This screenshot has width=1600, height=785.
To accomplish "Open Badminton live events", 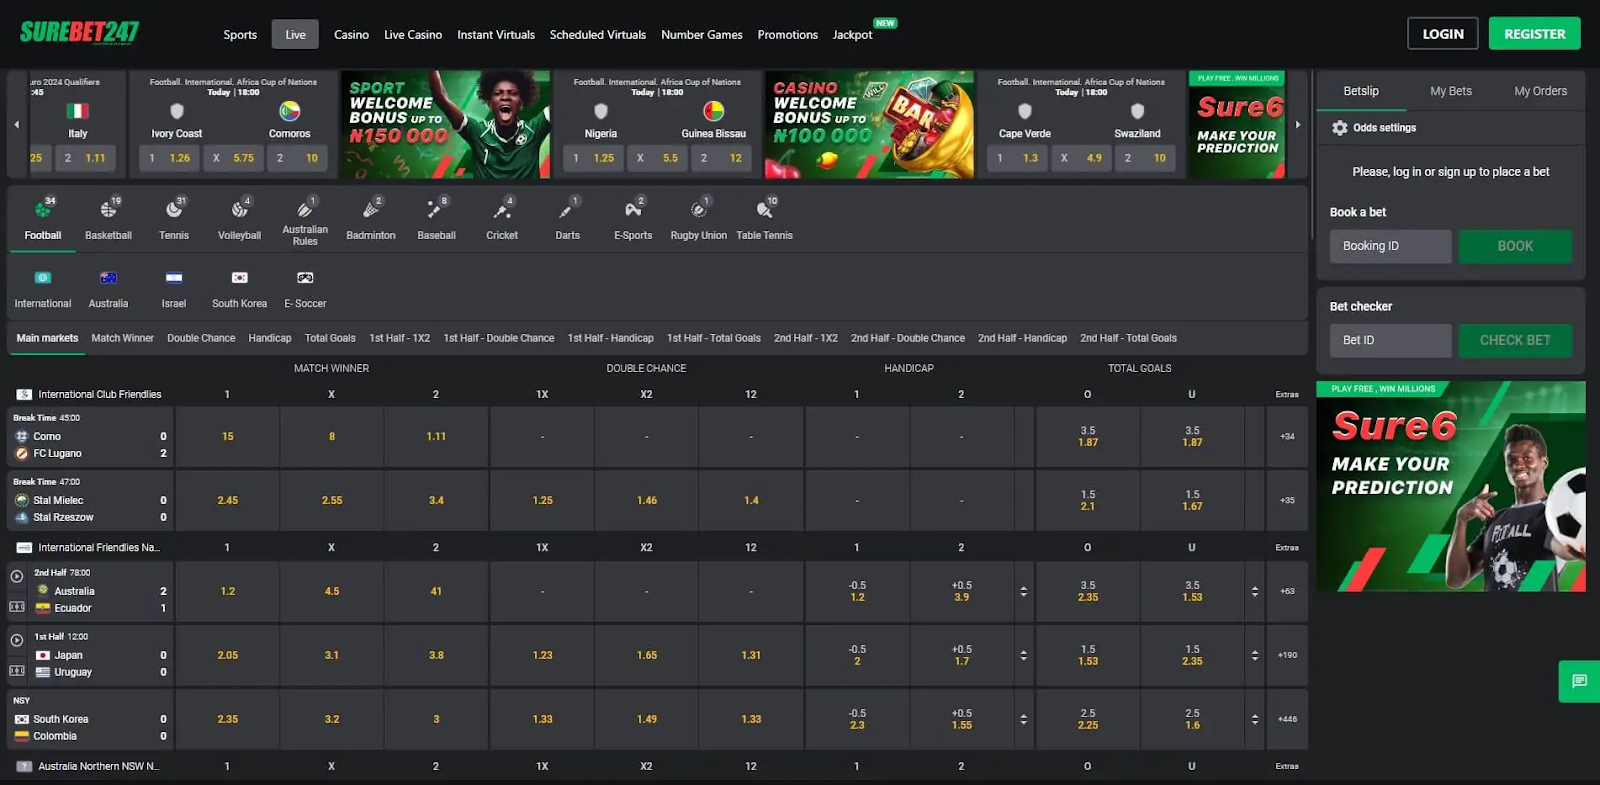I will point(371,210).
